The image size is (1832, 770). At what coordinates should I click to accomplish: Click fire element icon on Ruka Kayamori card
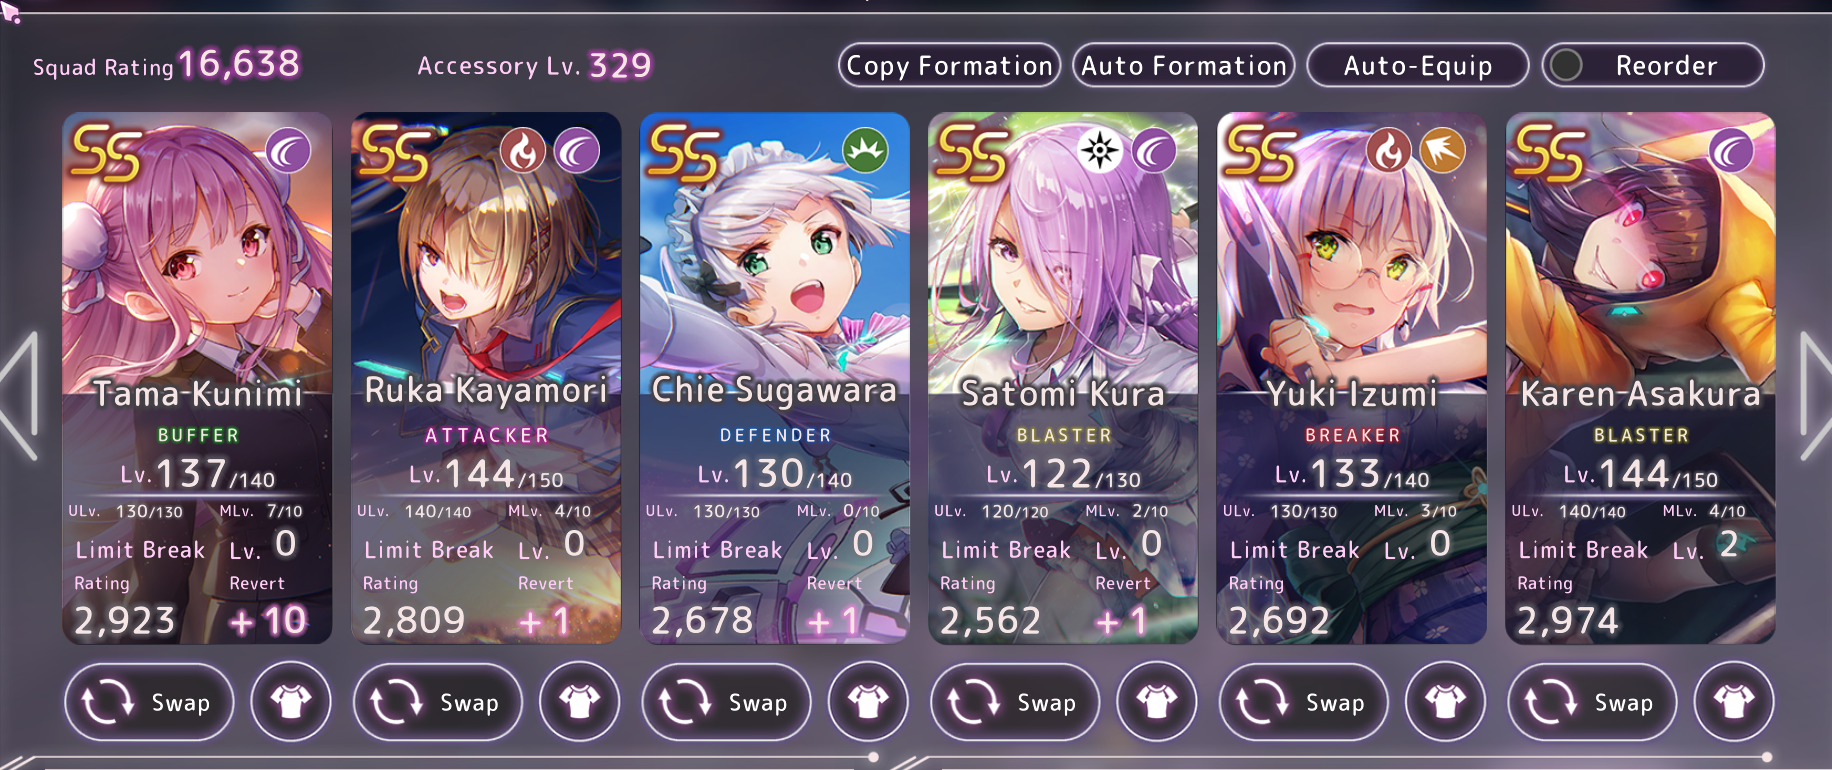523,151
